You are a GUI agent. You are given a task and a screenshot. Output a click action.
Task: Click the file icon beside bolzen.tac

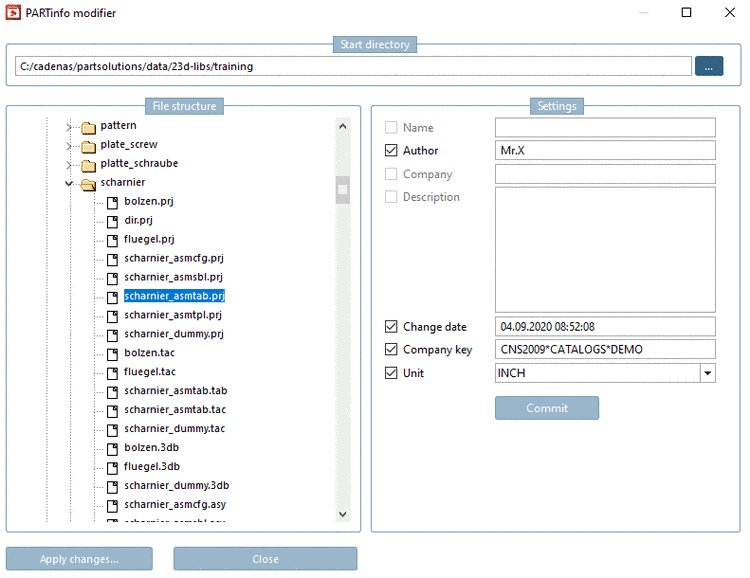pos(112,355)
